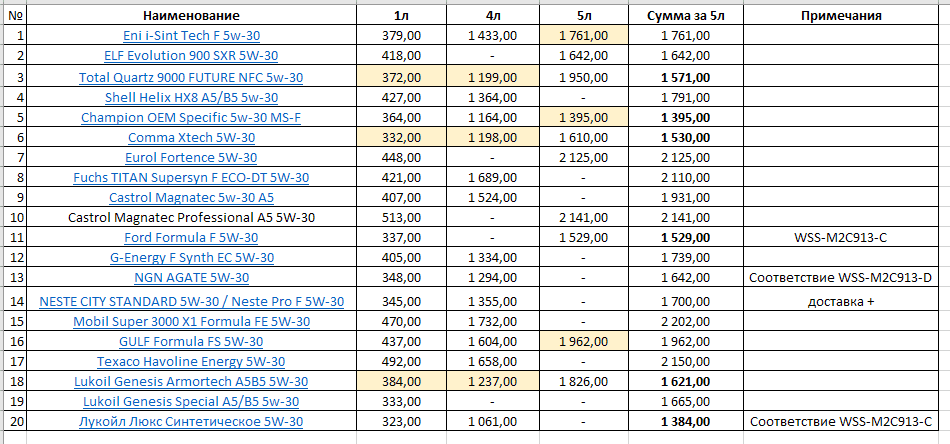Select the highlighted 372,00 cell

coord(402,78)
